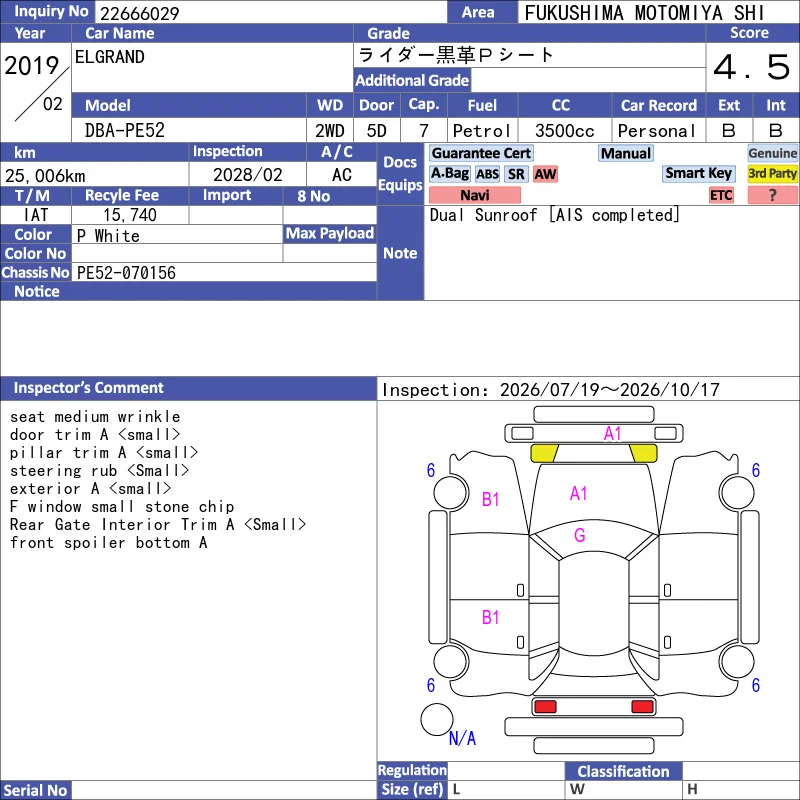Click the Additional Grade label

tap(412, 80)
